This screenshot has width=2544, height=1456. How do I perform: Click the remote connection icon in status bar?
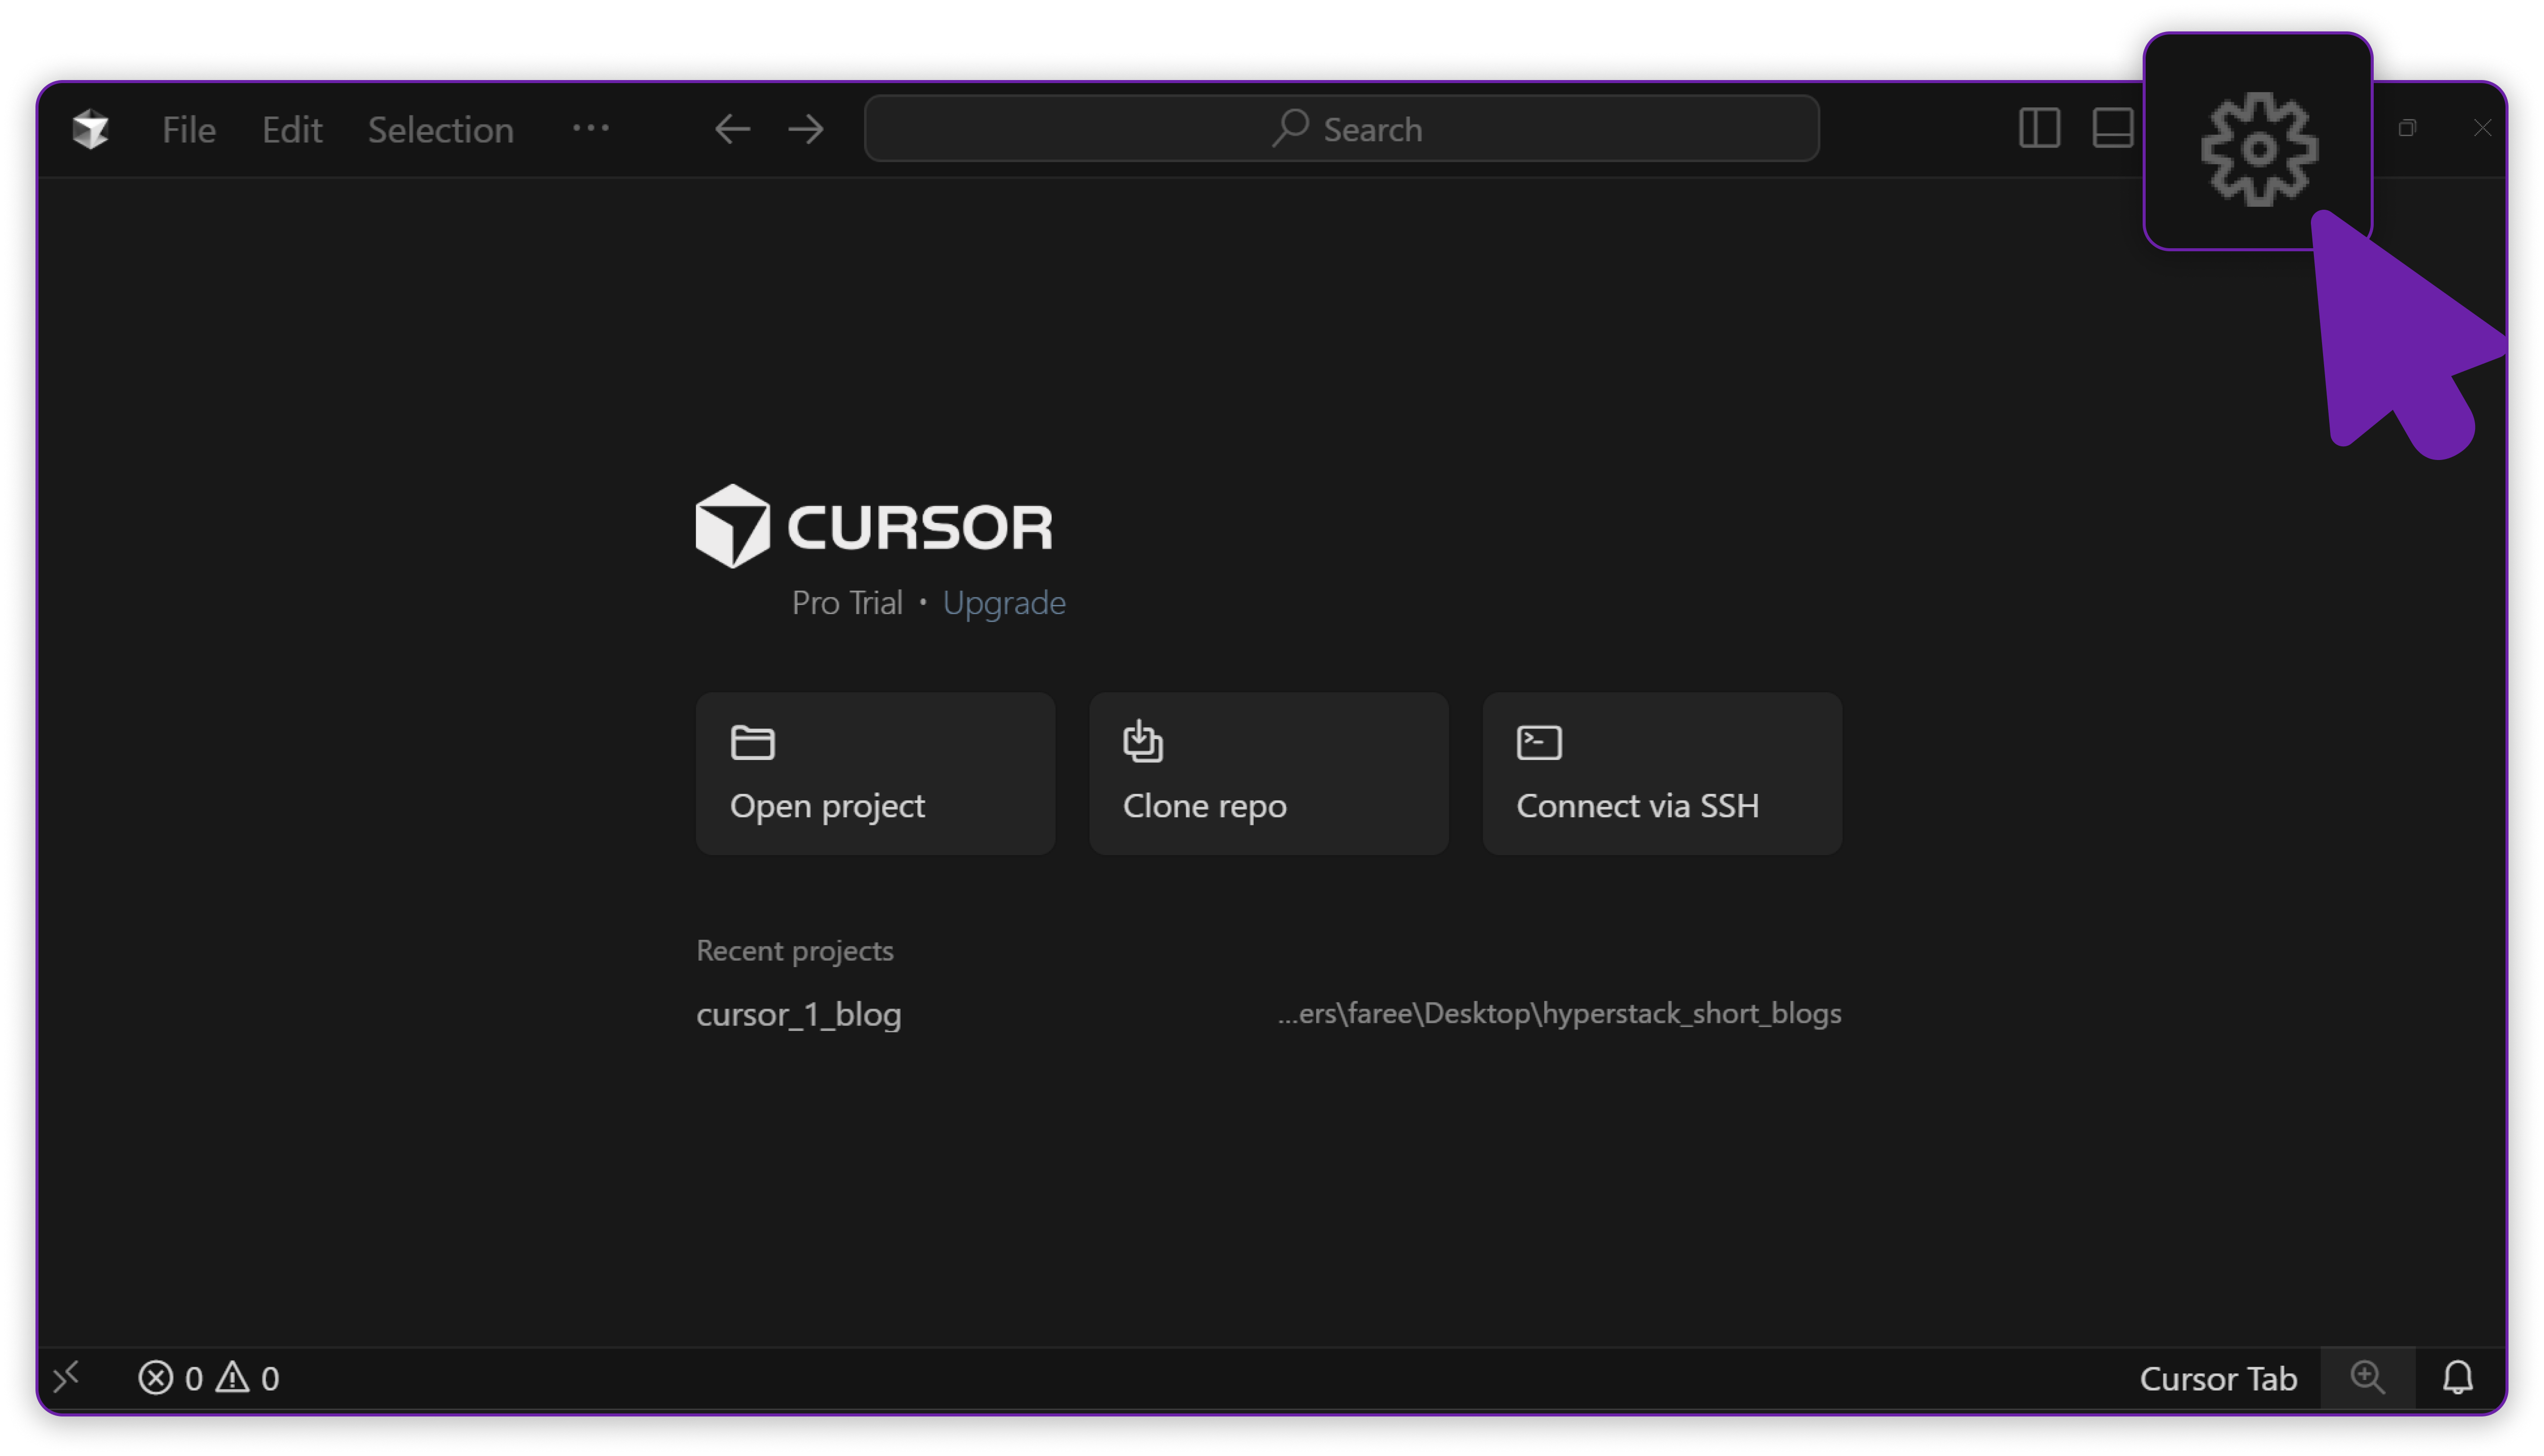point(67,1378)
